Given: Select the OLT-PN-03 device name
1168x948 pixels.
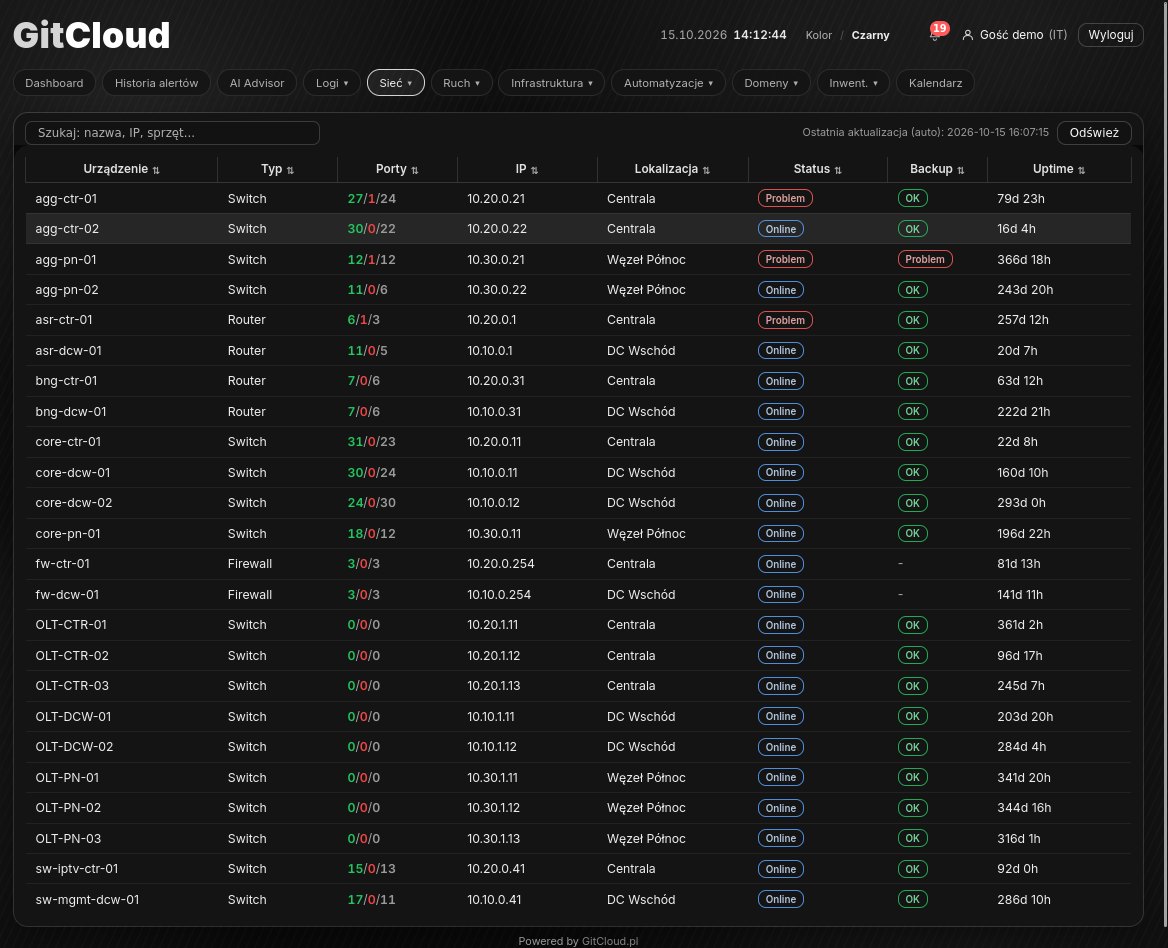Looking at the screenshot, I should coord(69,839).
